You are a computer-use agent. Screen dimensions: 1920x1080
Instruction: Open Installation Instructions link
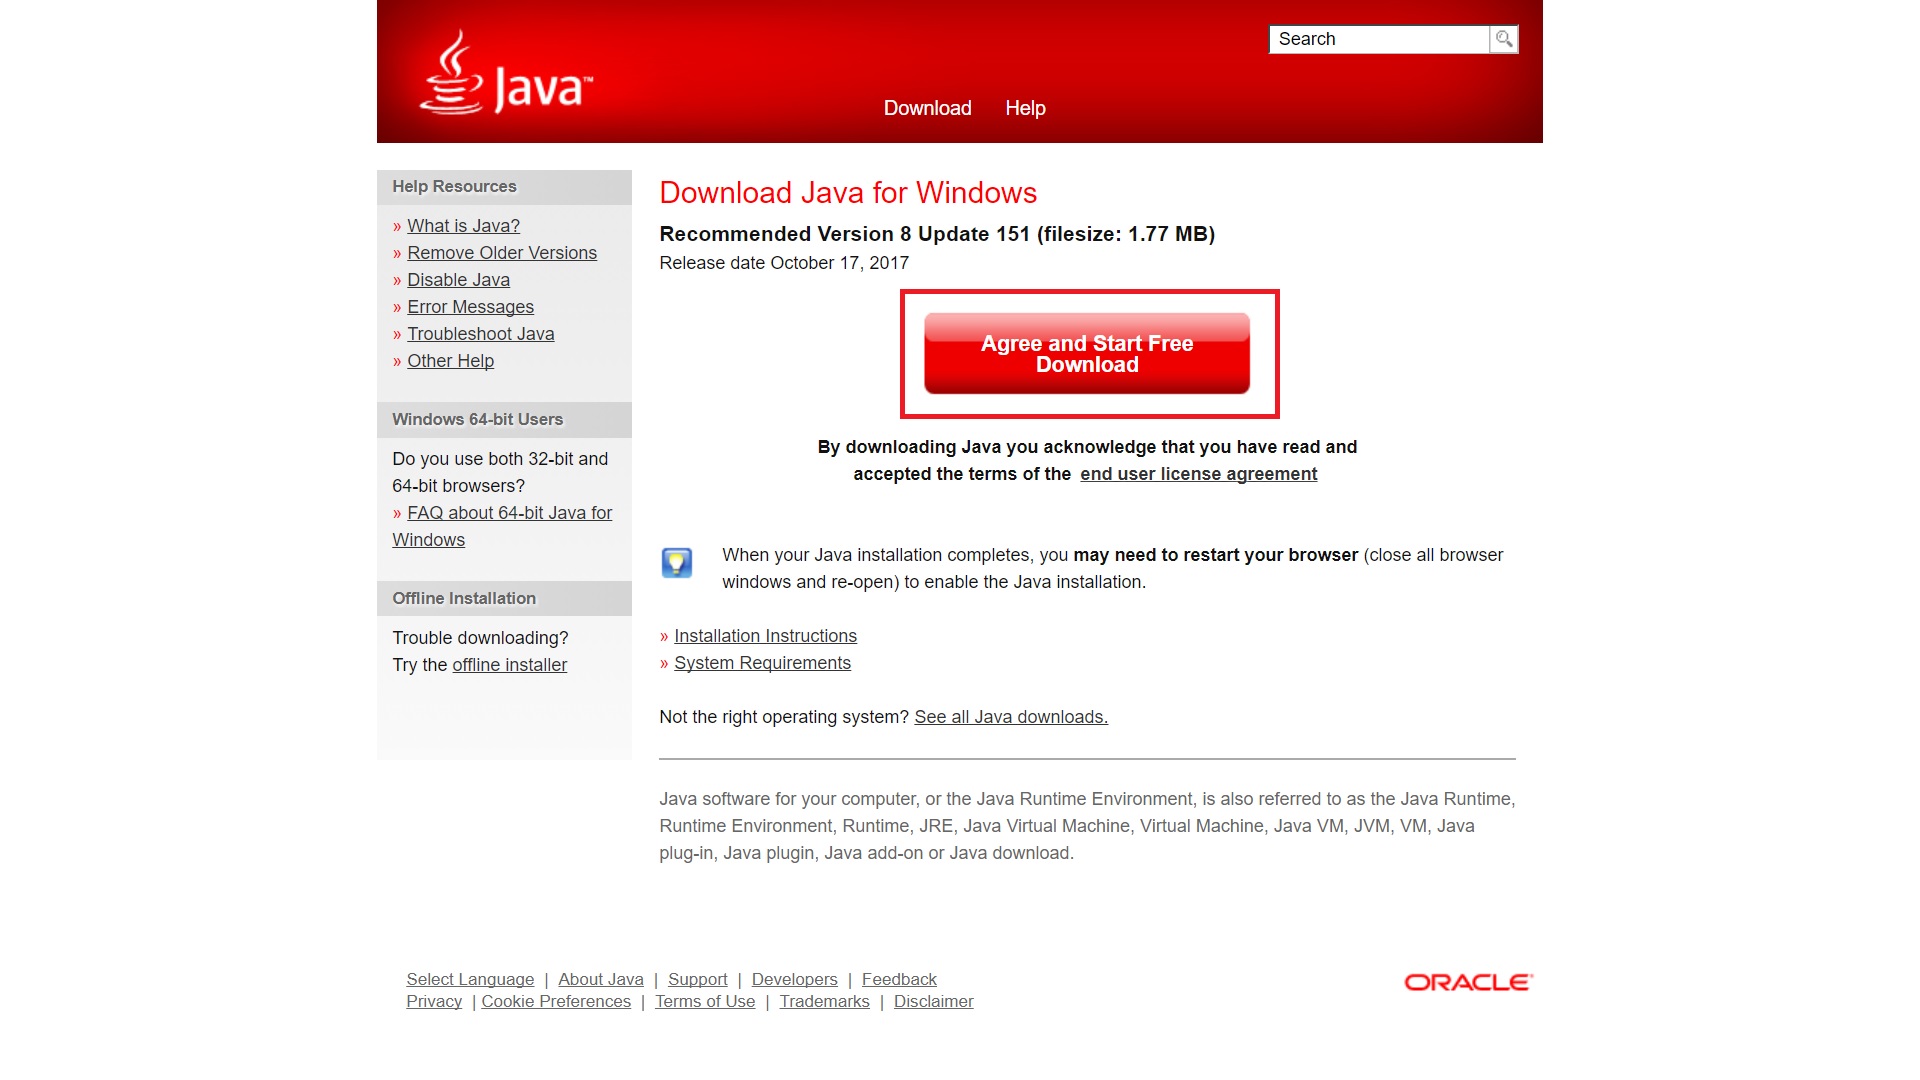click(x=765, y=636)
